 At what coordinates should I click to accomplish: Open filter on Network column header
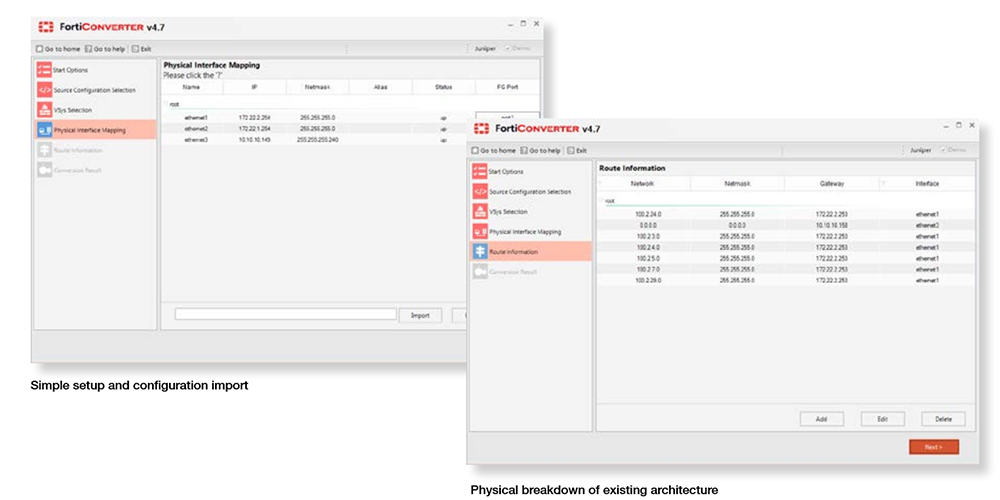coord(599,183)
